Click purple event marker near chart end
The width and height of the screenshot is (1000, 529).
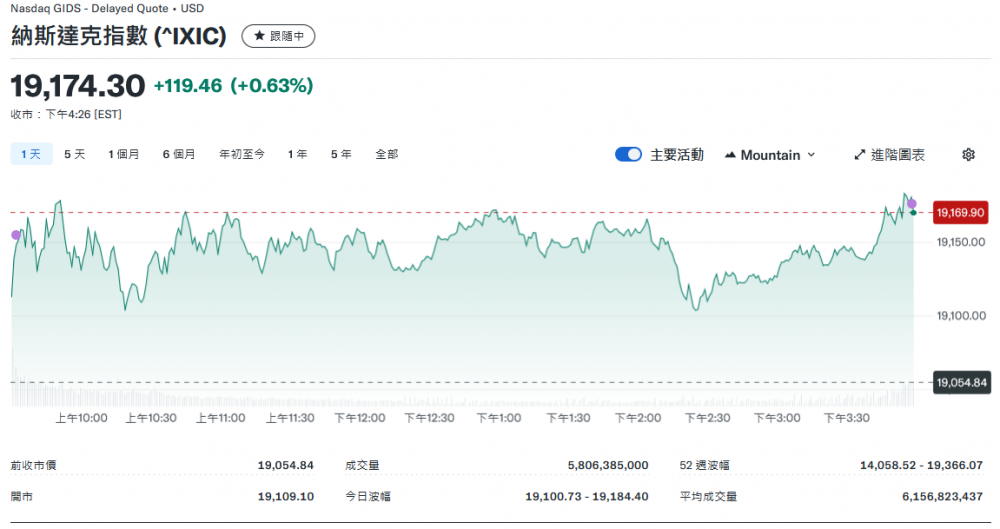[911, 204]
